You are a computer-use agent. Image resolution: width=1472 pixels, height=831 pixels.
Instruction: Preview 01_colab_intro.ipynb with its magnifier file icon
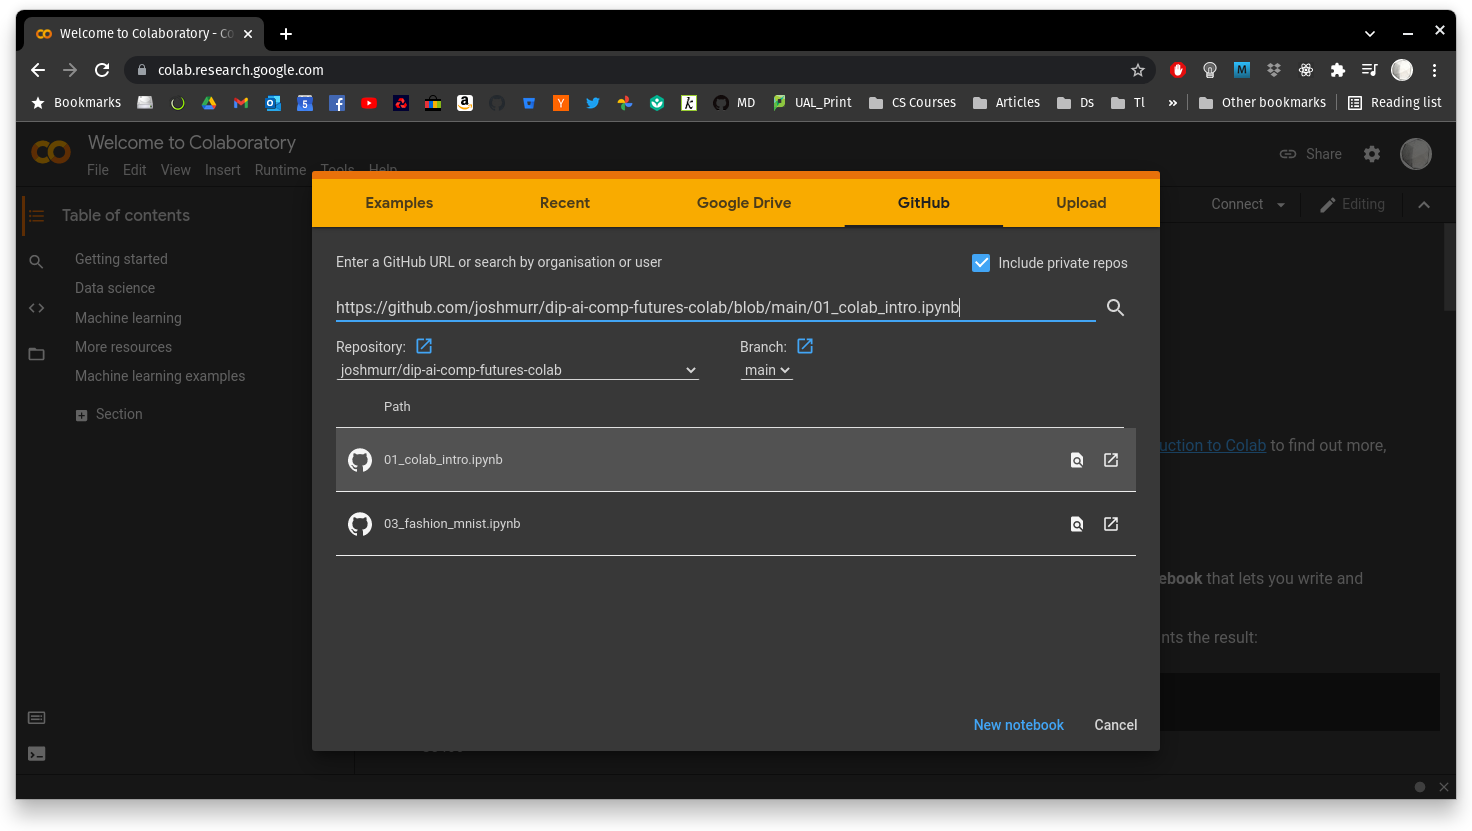pos(1077,460)
